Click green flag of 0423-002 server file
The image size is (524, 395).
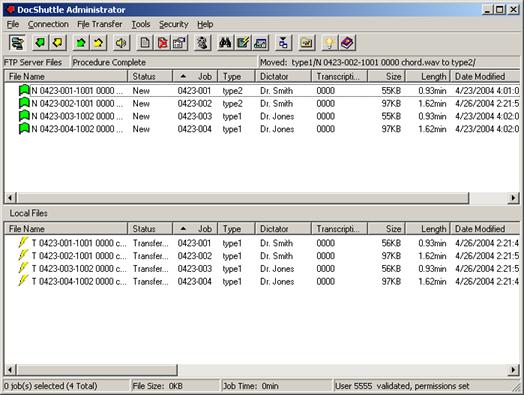point(24,103)
